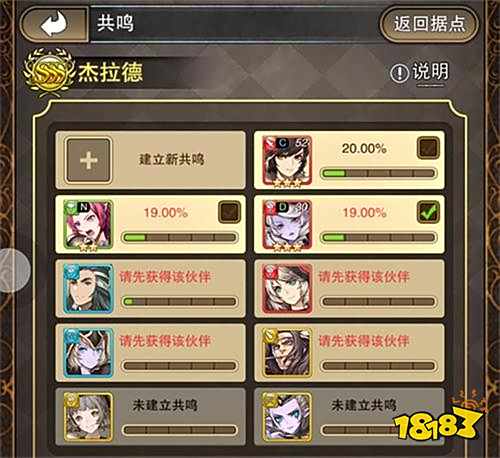Select the pink-haired N-rank hero portrait
The image size is (500, 458).
point(88,225)
